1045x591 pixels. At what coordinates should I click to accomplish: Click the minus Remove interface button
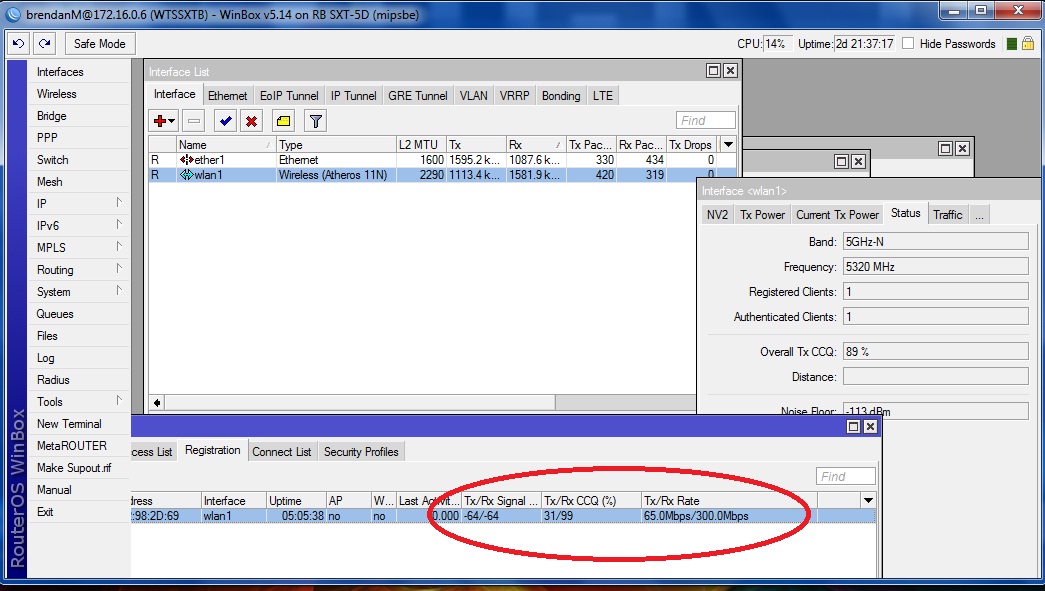(x=194, y=121)
